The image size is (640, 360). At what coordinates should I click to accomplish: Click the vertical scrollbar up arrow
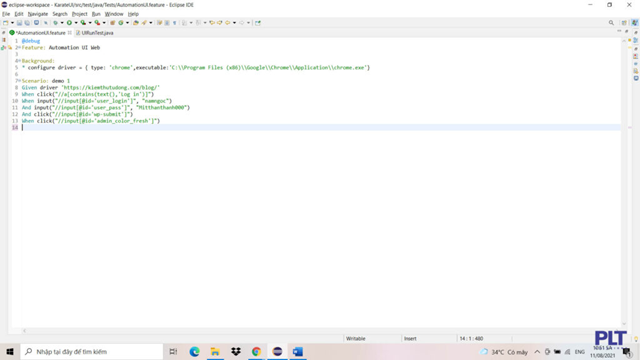pos(624,41)
